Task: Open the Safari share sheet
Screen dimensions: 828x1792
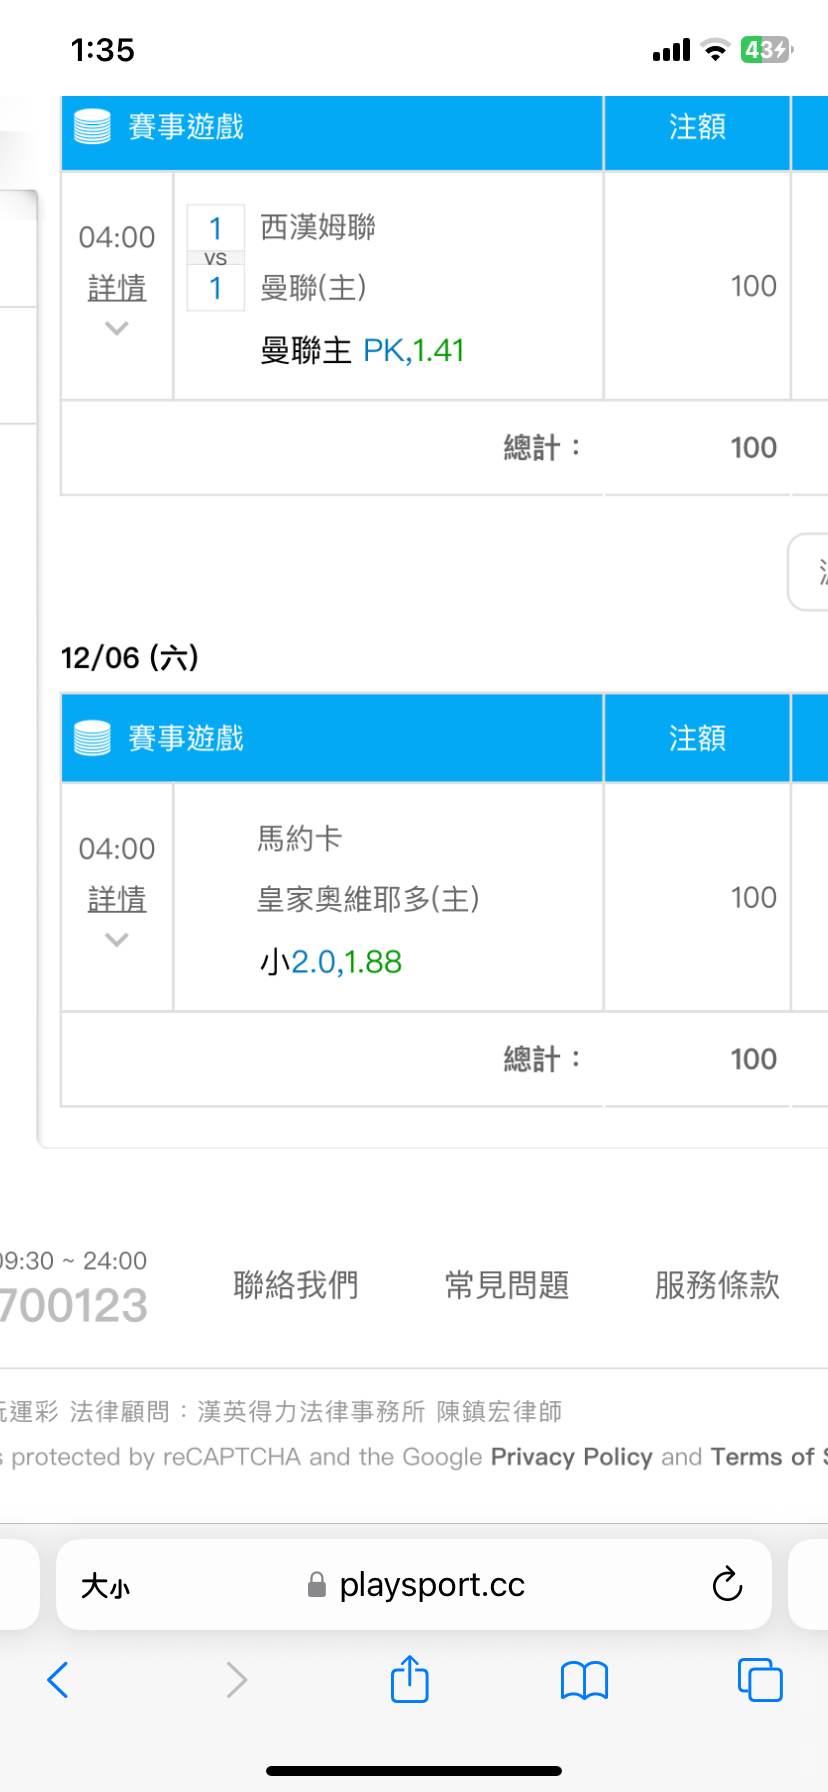Action: 409,1678
